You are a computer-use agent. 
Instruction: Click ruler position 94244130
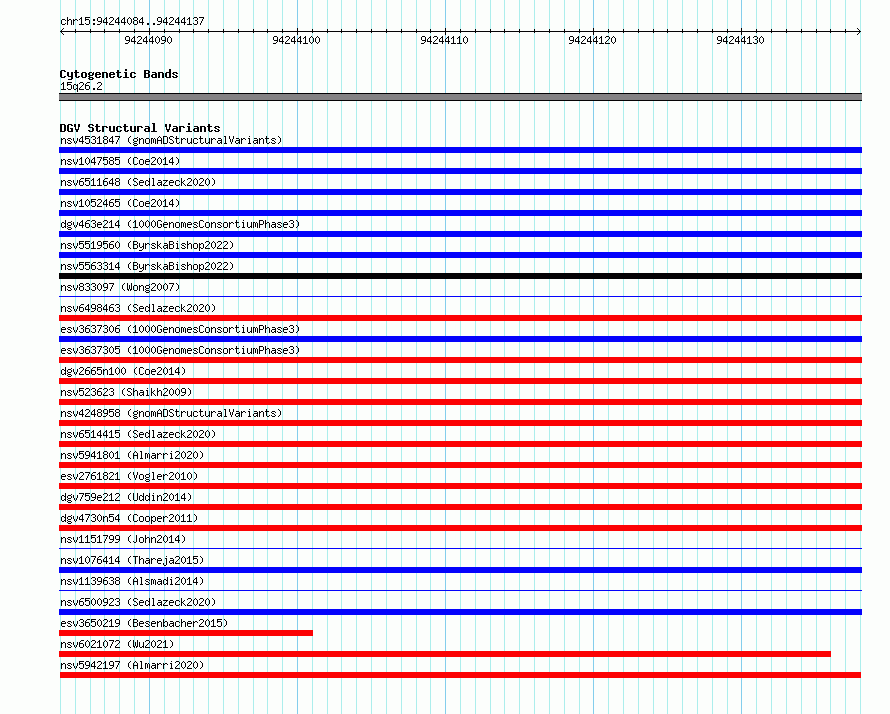(x=741, y=40)
